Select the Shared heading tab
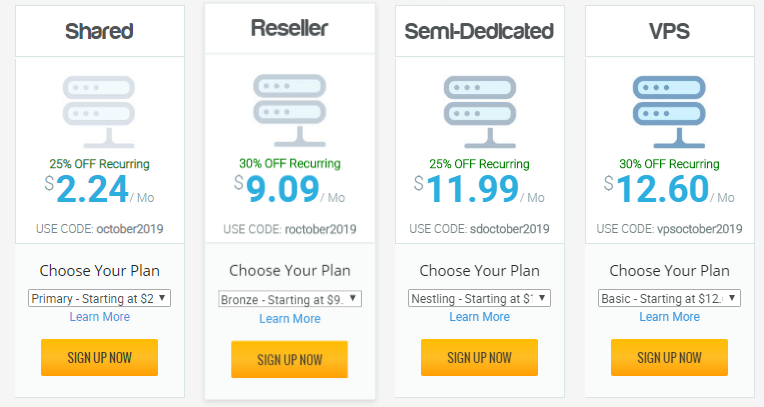The height and width of the screenshot is (407, 764). 99,31
